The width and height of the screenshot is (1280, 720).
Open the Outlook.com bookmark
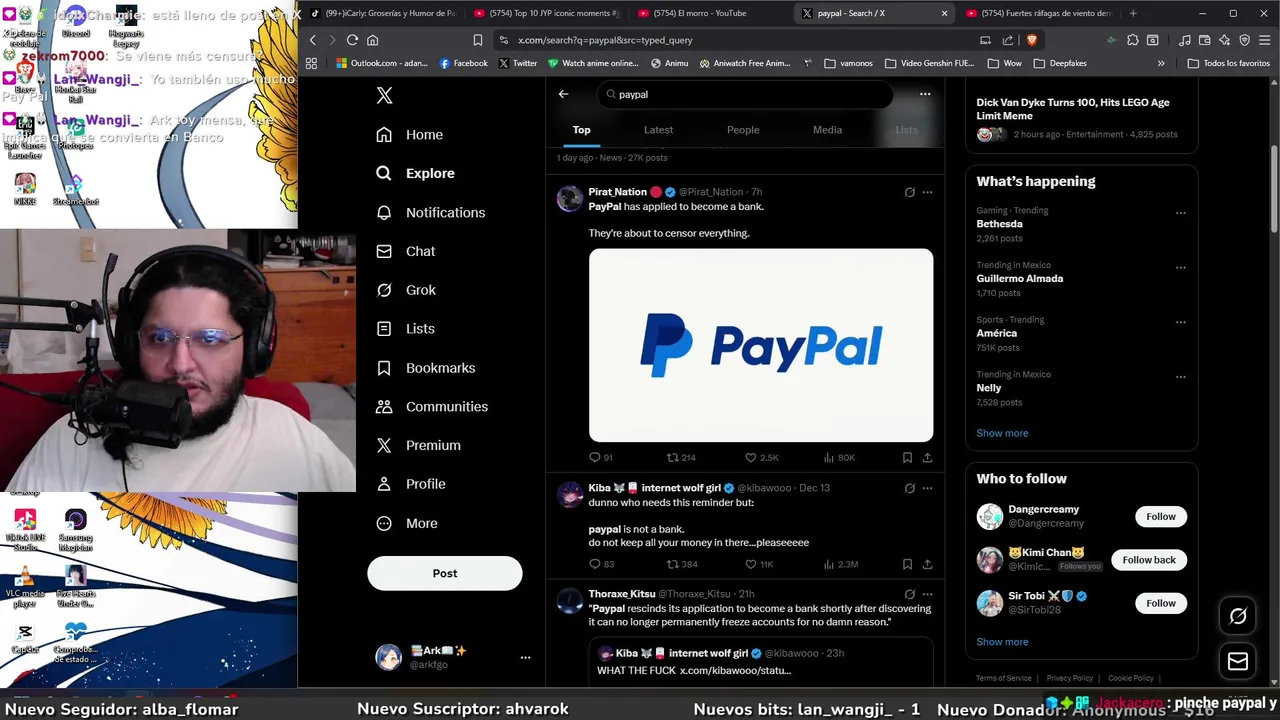coord(383,63)
